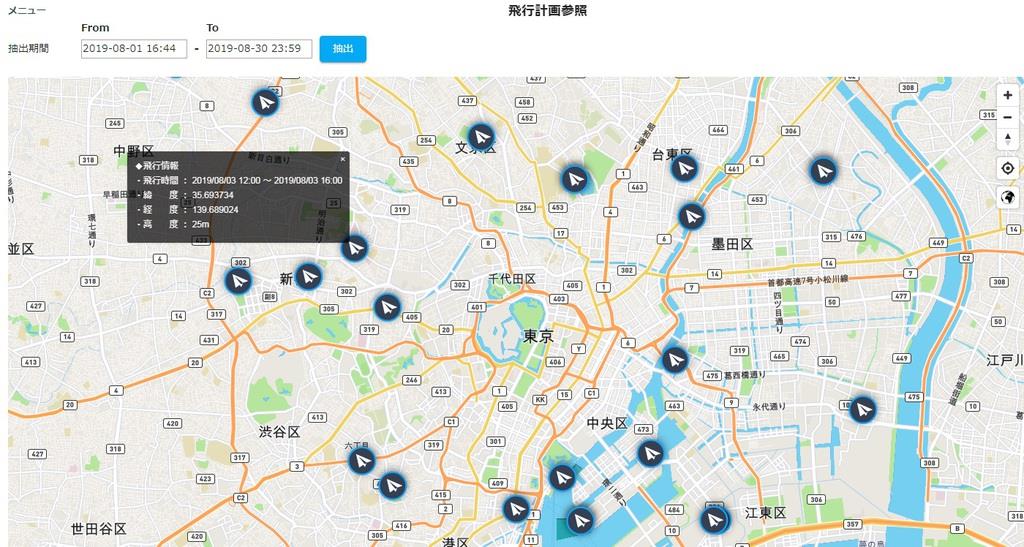The image size is (1024, 547).
Task: Select flight marker left of 台東区 label
Action: point(573,179)
